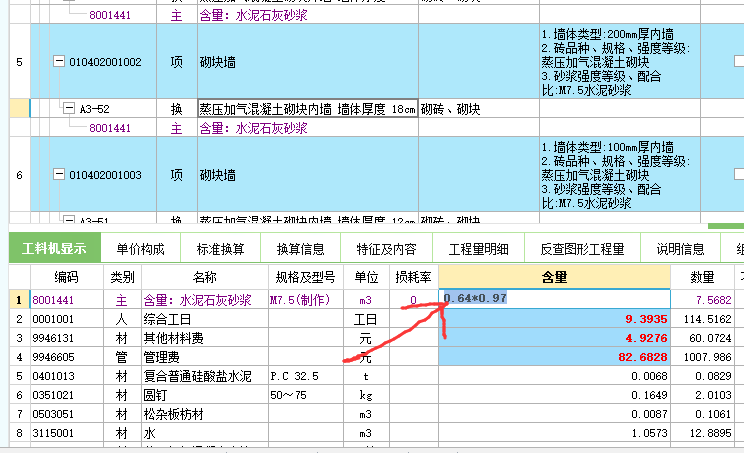744x453 pixels.
Task: Click the 规格及型号 column header
Action: (306, 277)
